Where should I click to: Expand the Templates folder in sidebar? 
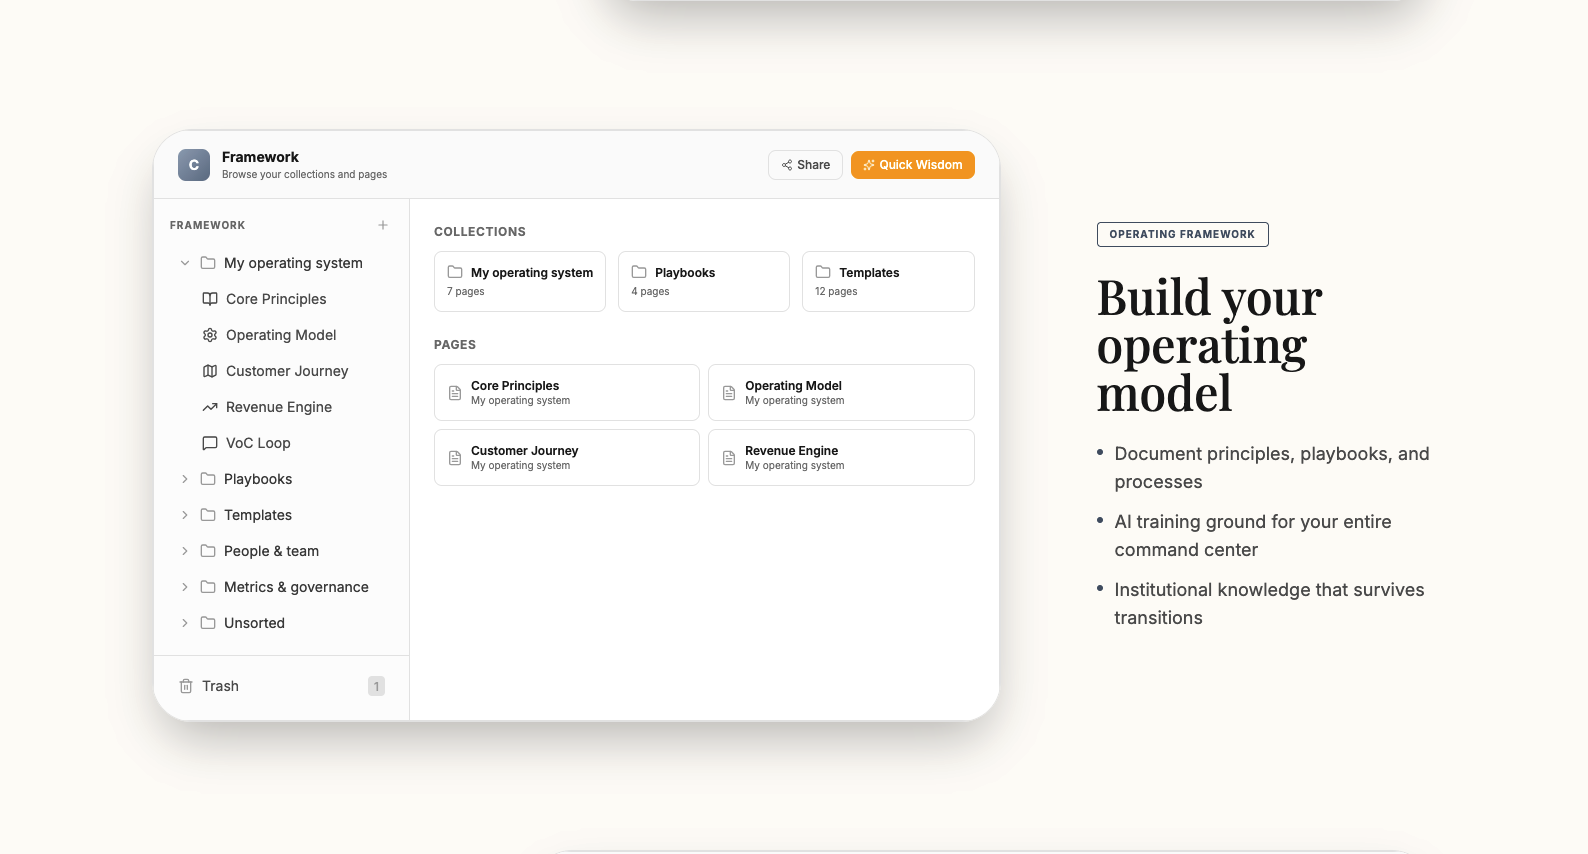[x=185, y=515]
